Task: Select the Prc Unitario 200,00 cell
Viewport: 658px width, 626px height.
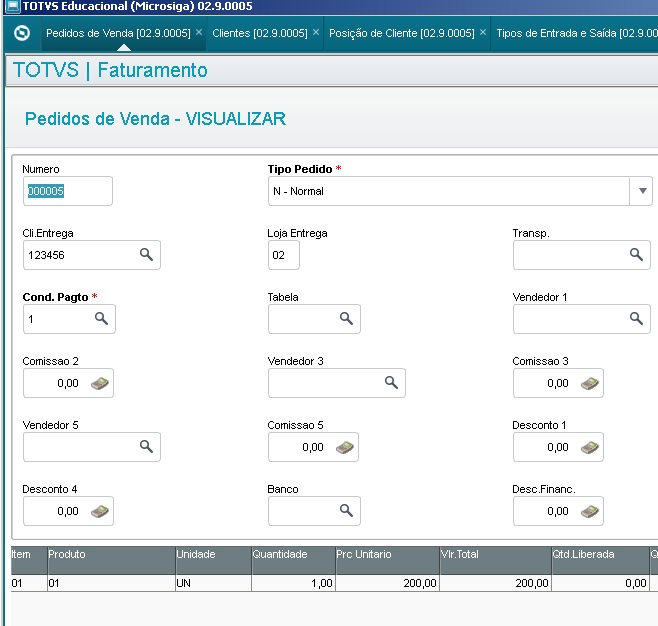Action: point(387,583)
